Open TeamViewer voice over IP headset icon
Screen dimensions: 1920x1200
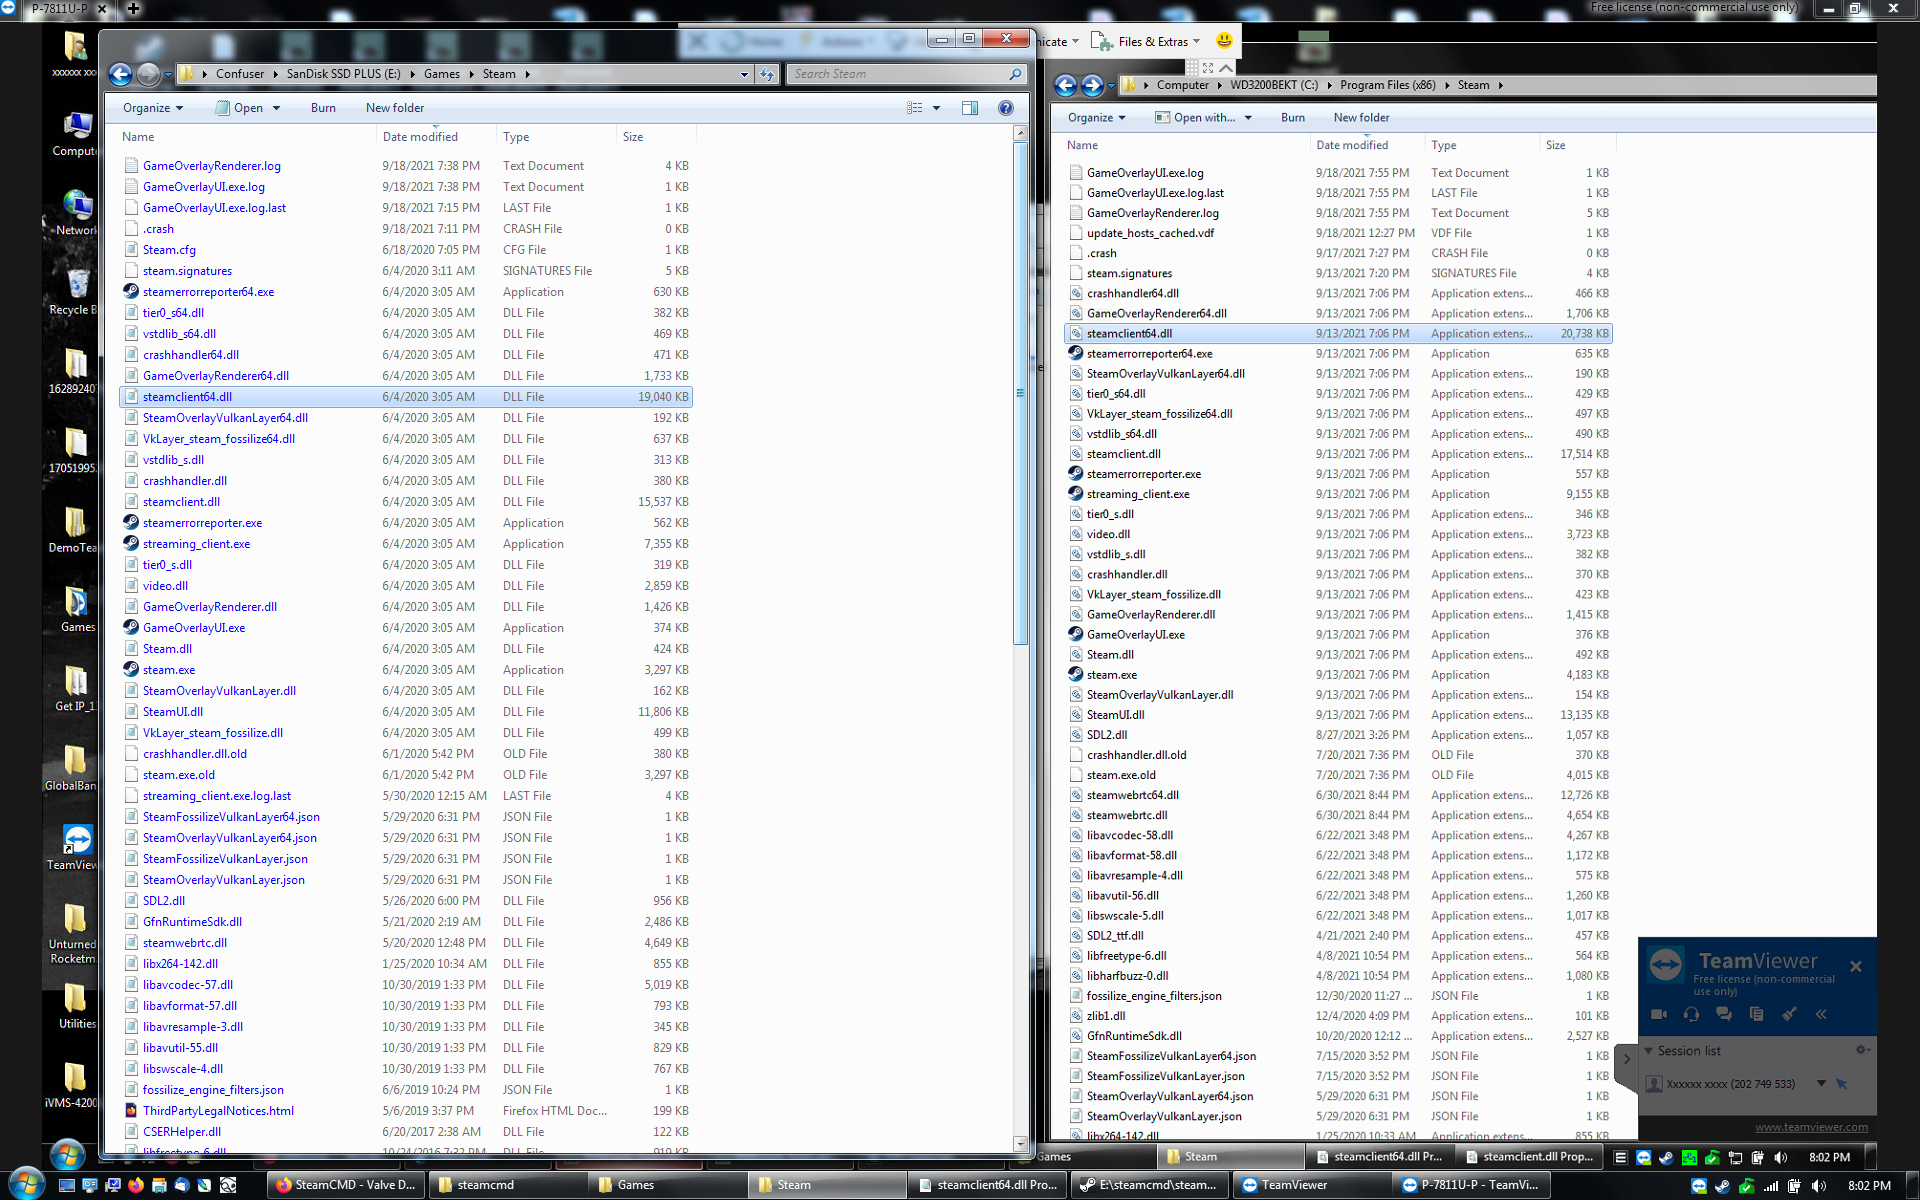pyautogui.click(x=1691, y=1014)
